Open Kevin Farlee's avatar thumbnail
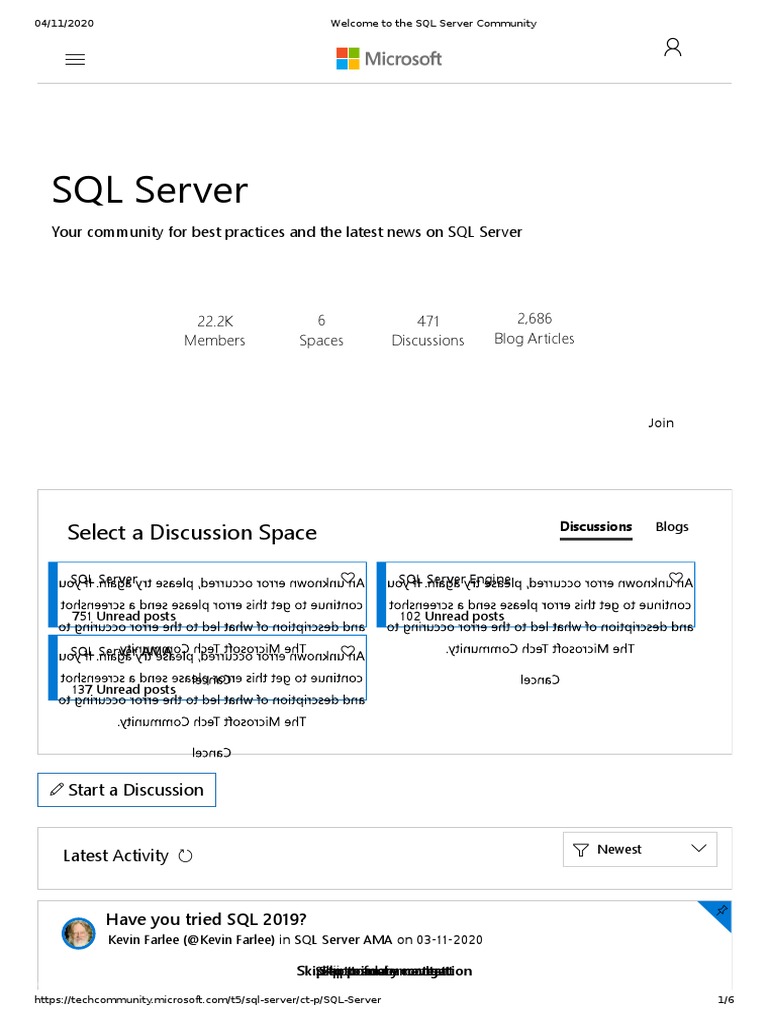 coord(78,932)
